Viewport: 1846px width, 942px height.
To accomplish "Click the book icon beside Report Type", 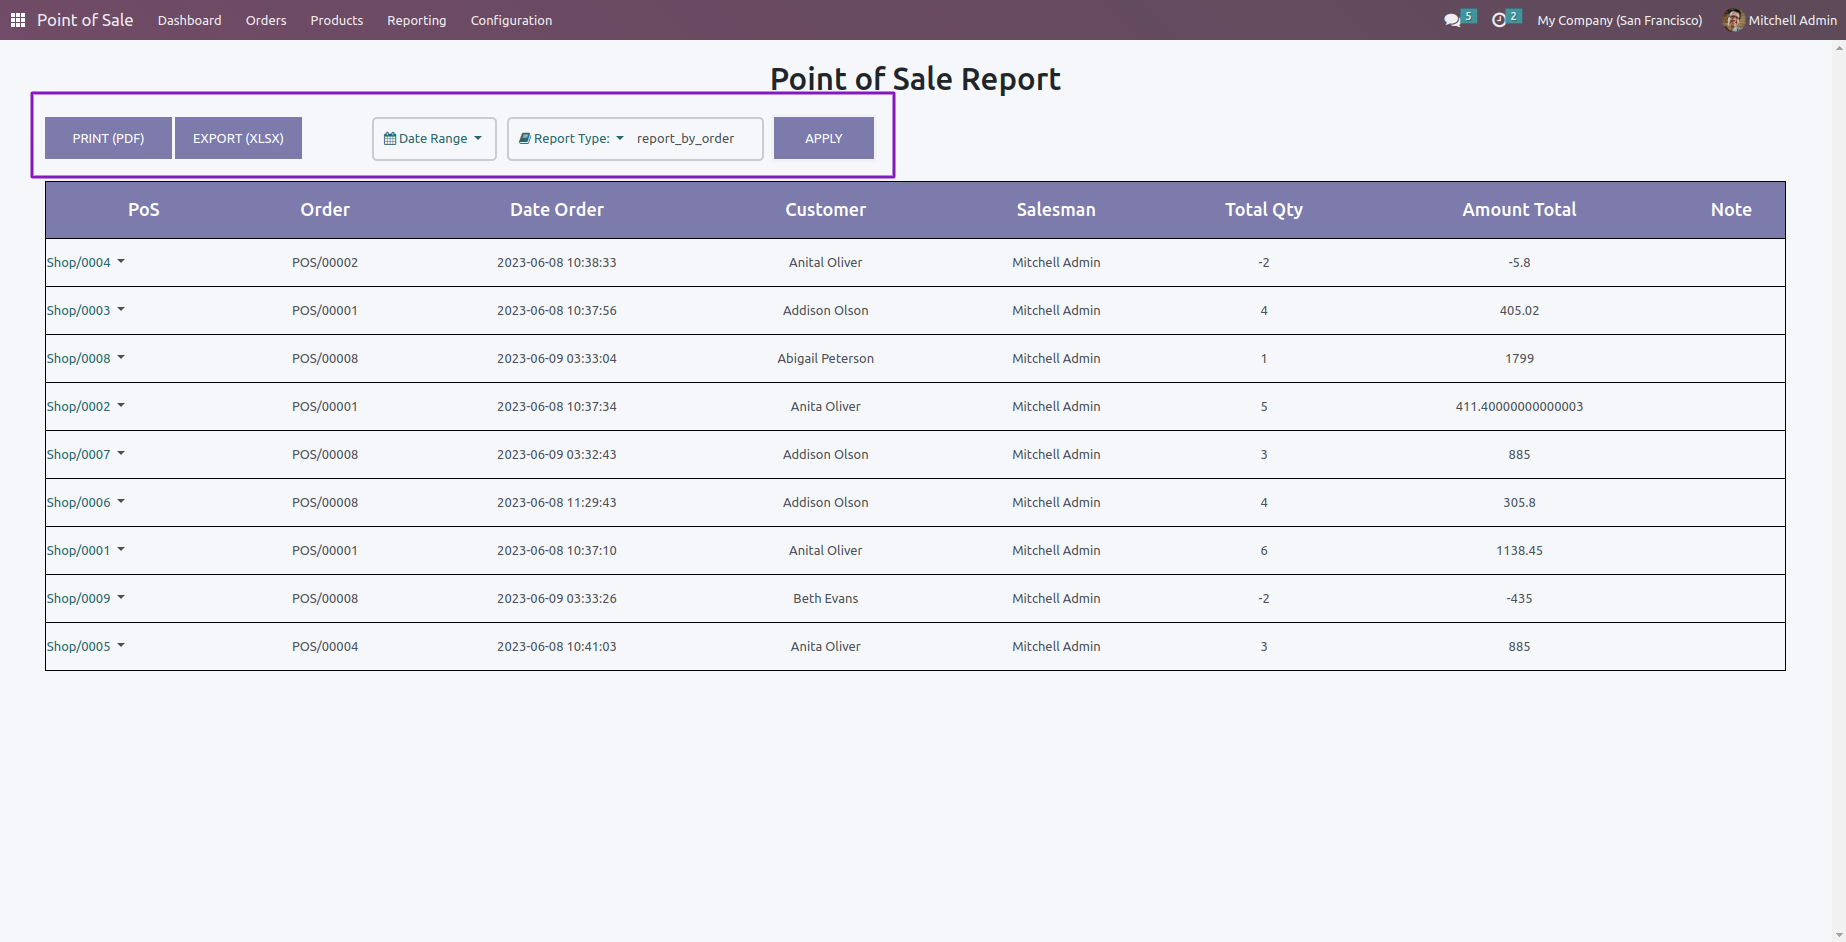I will pyautogui.click(x=524, y=139).
